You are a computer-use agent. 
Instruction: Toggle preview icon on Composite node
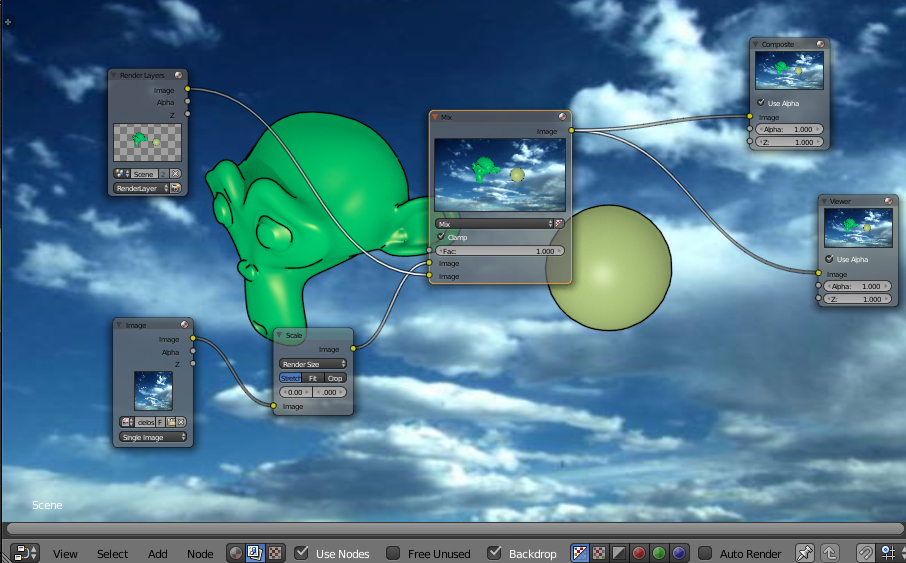[820, 44]
